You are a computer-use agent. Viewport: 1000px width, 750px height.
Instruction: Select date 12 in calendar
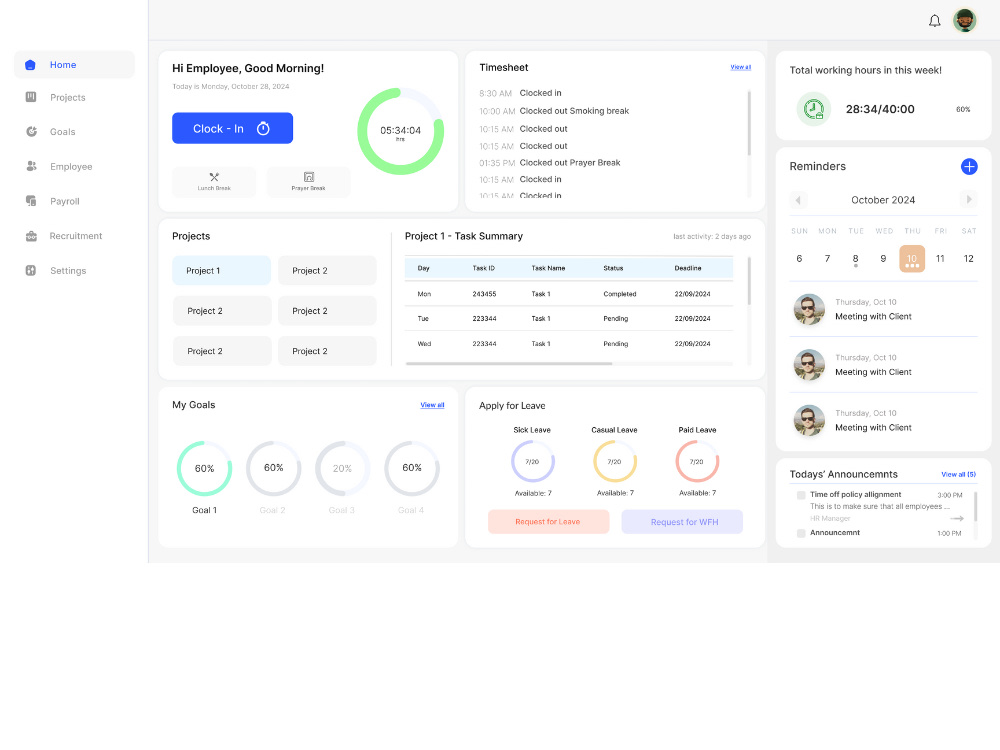(968, 258)
